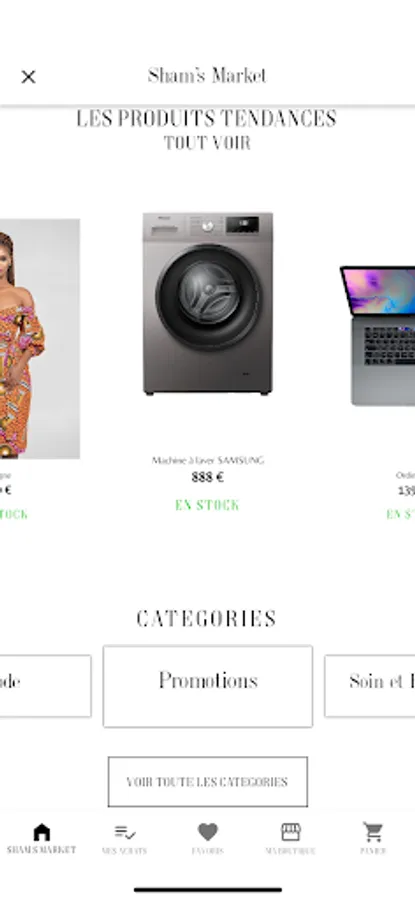Image resolution: width=415 pixels, height=900 pixels.
Task: Click VOIR TOUTE LES CATEGORIES button
Action: [208, 782]
